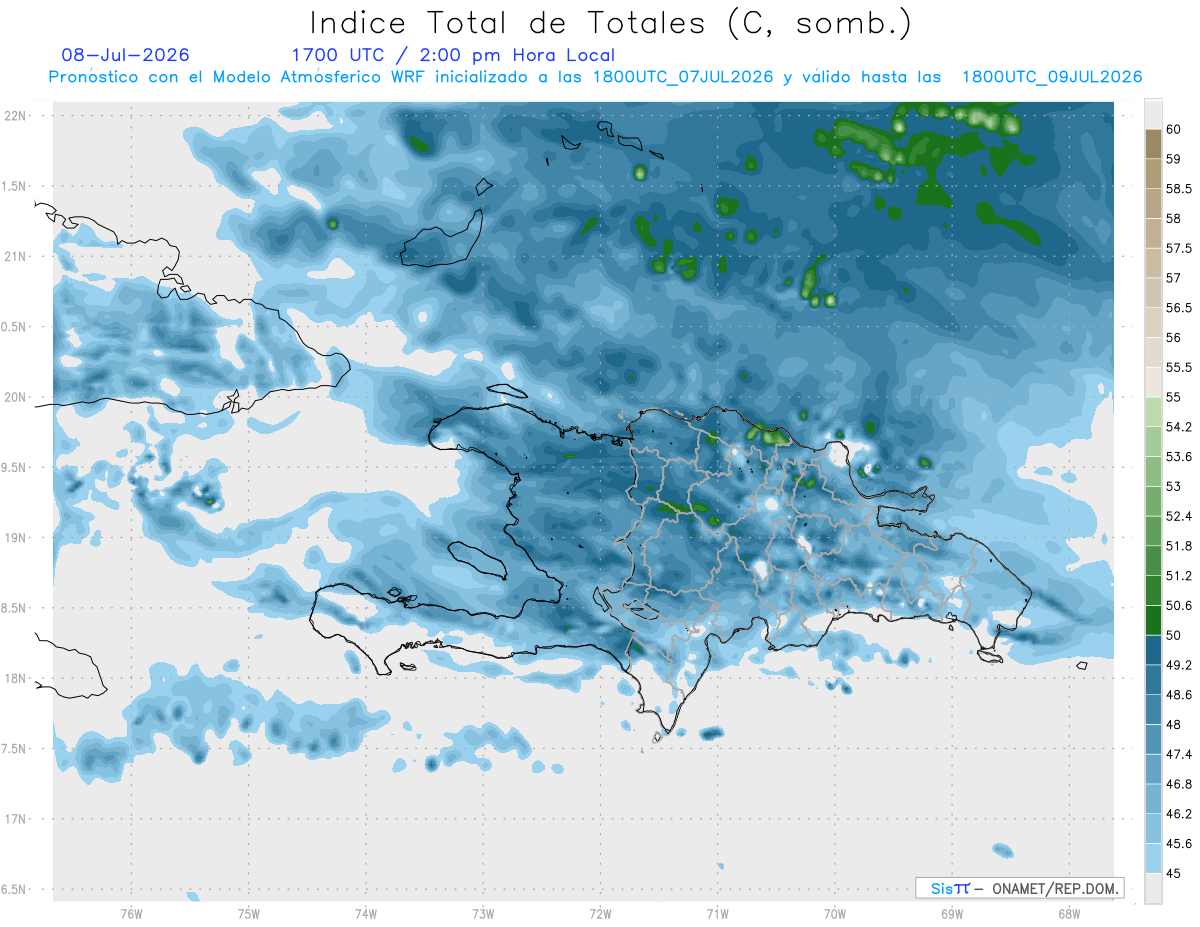
Task: Pick the light blue swatch between 45 and 45.6
Action: point(1153,859)
